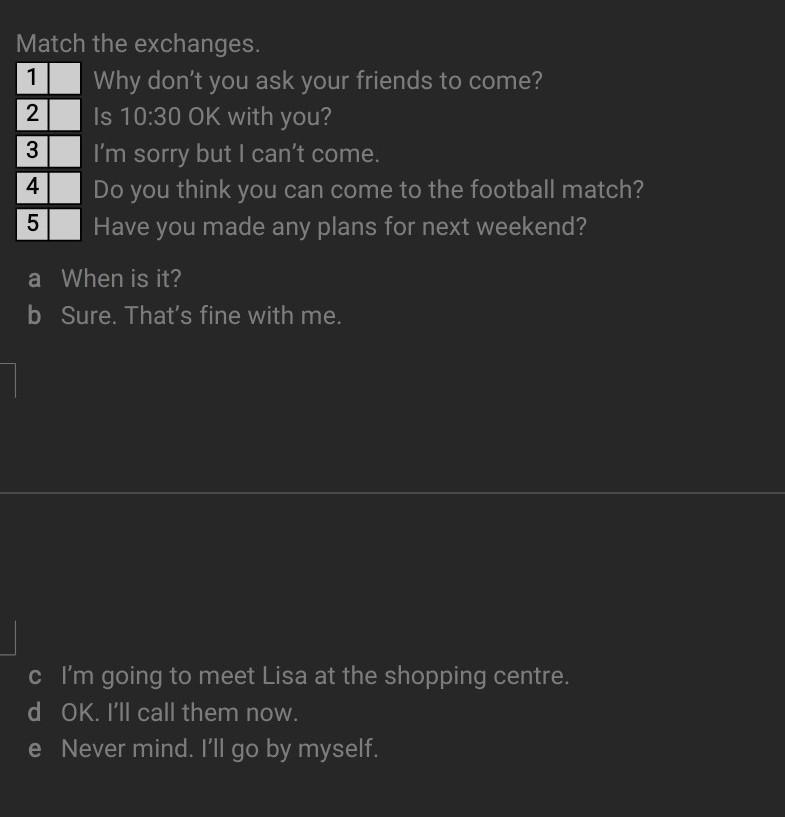Select the answer box for question 3
This screenshot has height=817, width=785.
click(x=65, y=152)
